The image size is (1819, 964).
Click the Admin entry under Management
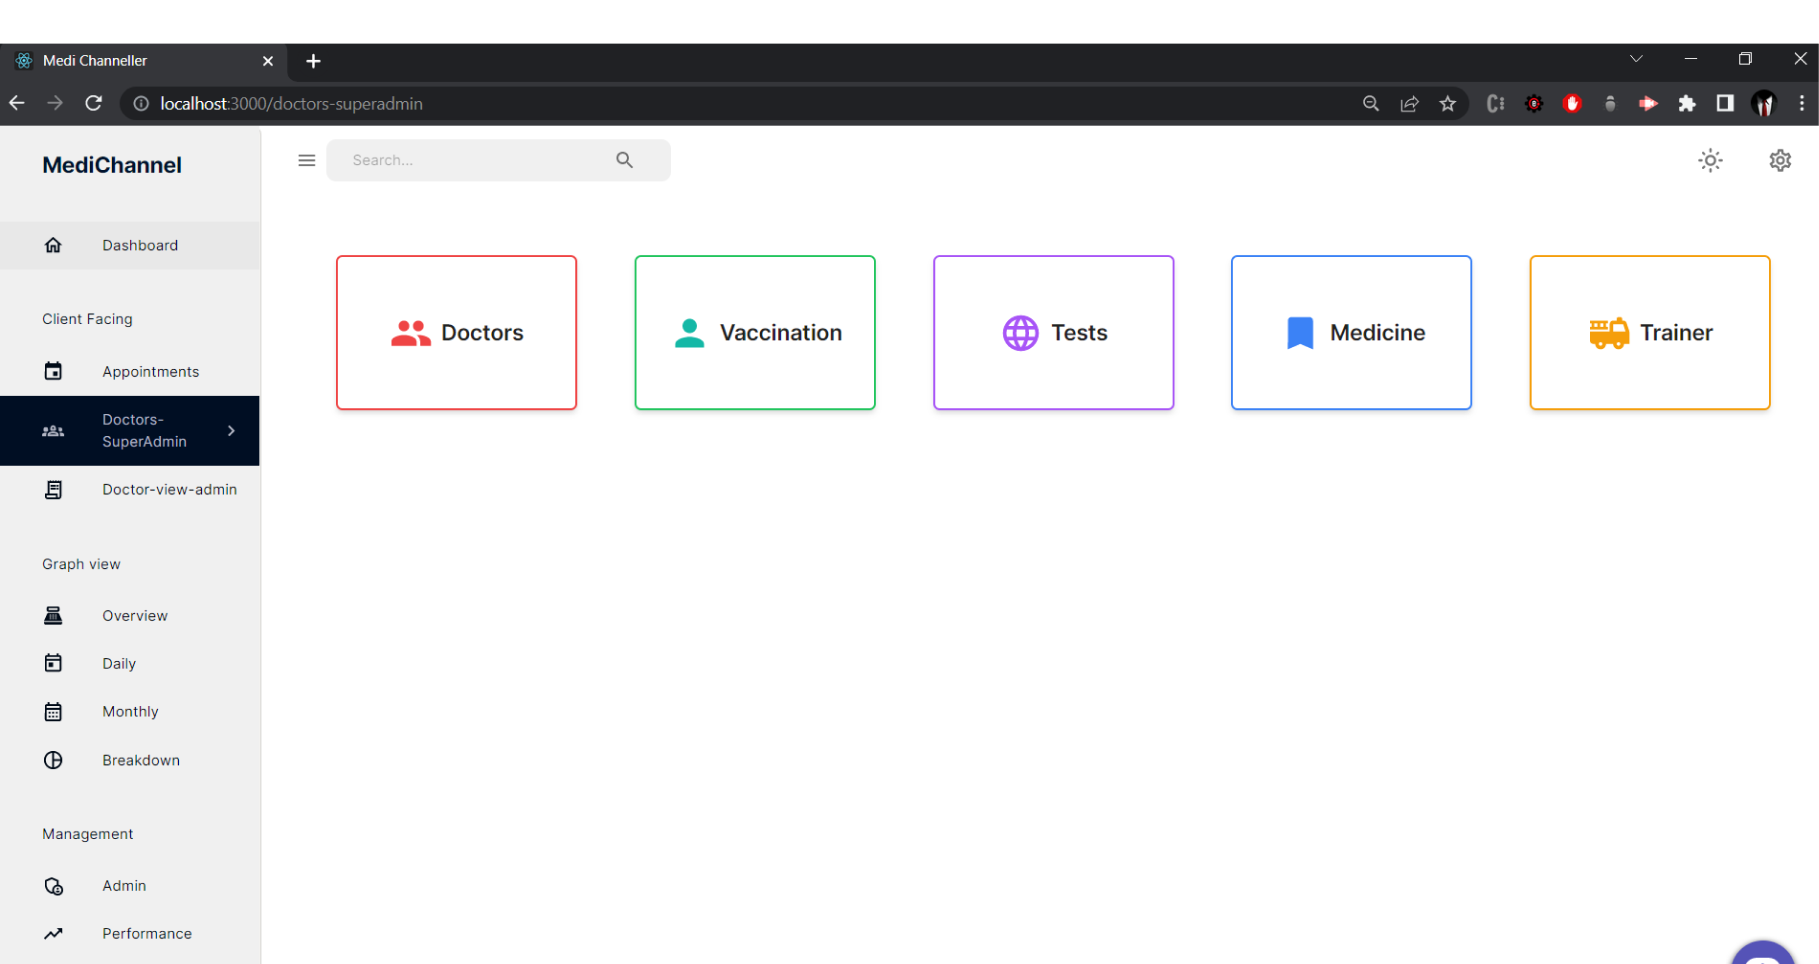pyautogui.click(x=124, y=885)
